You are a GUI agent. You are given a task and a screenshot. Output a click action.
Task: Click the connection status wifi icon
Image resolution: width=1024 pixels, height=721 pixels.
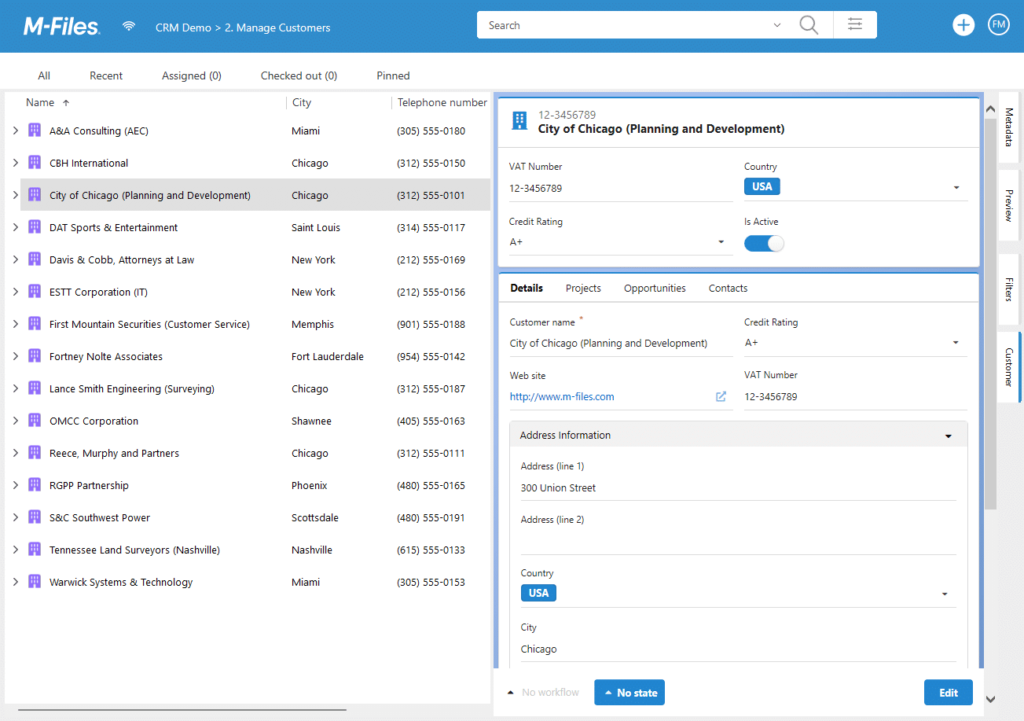[129, 26]
